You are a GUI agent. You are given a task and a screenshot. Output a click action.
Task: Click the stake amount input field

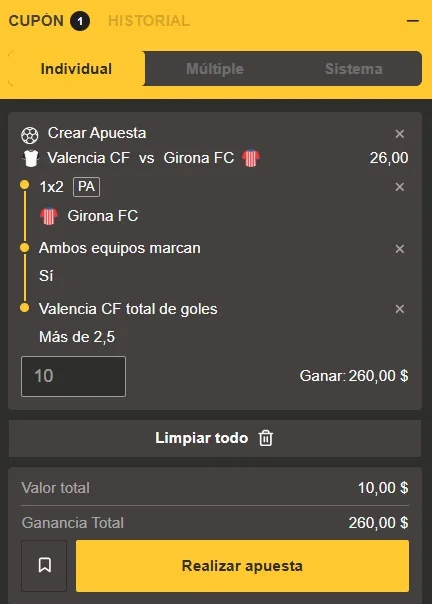tap(73, 376)
